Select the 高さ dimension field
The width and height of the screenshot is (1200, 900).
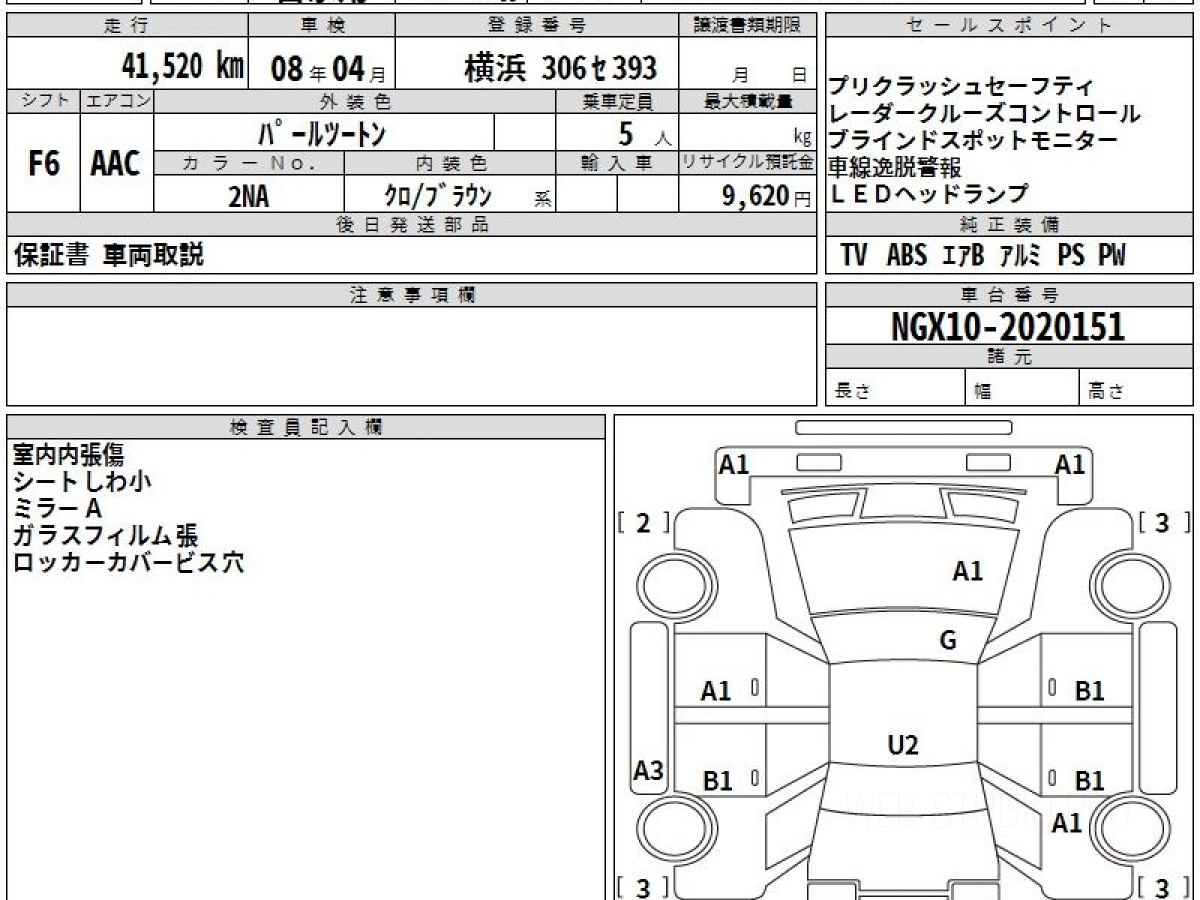[1138, 389]
